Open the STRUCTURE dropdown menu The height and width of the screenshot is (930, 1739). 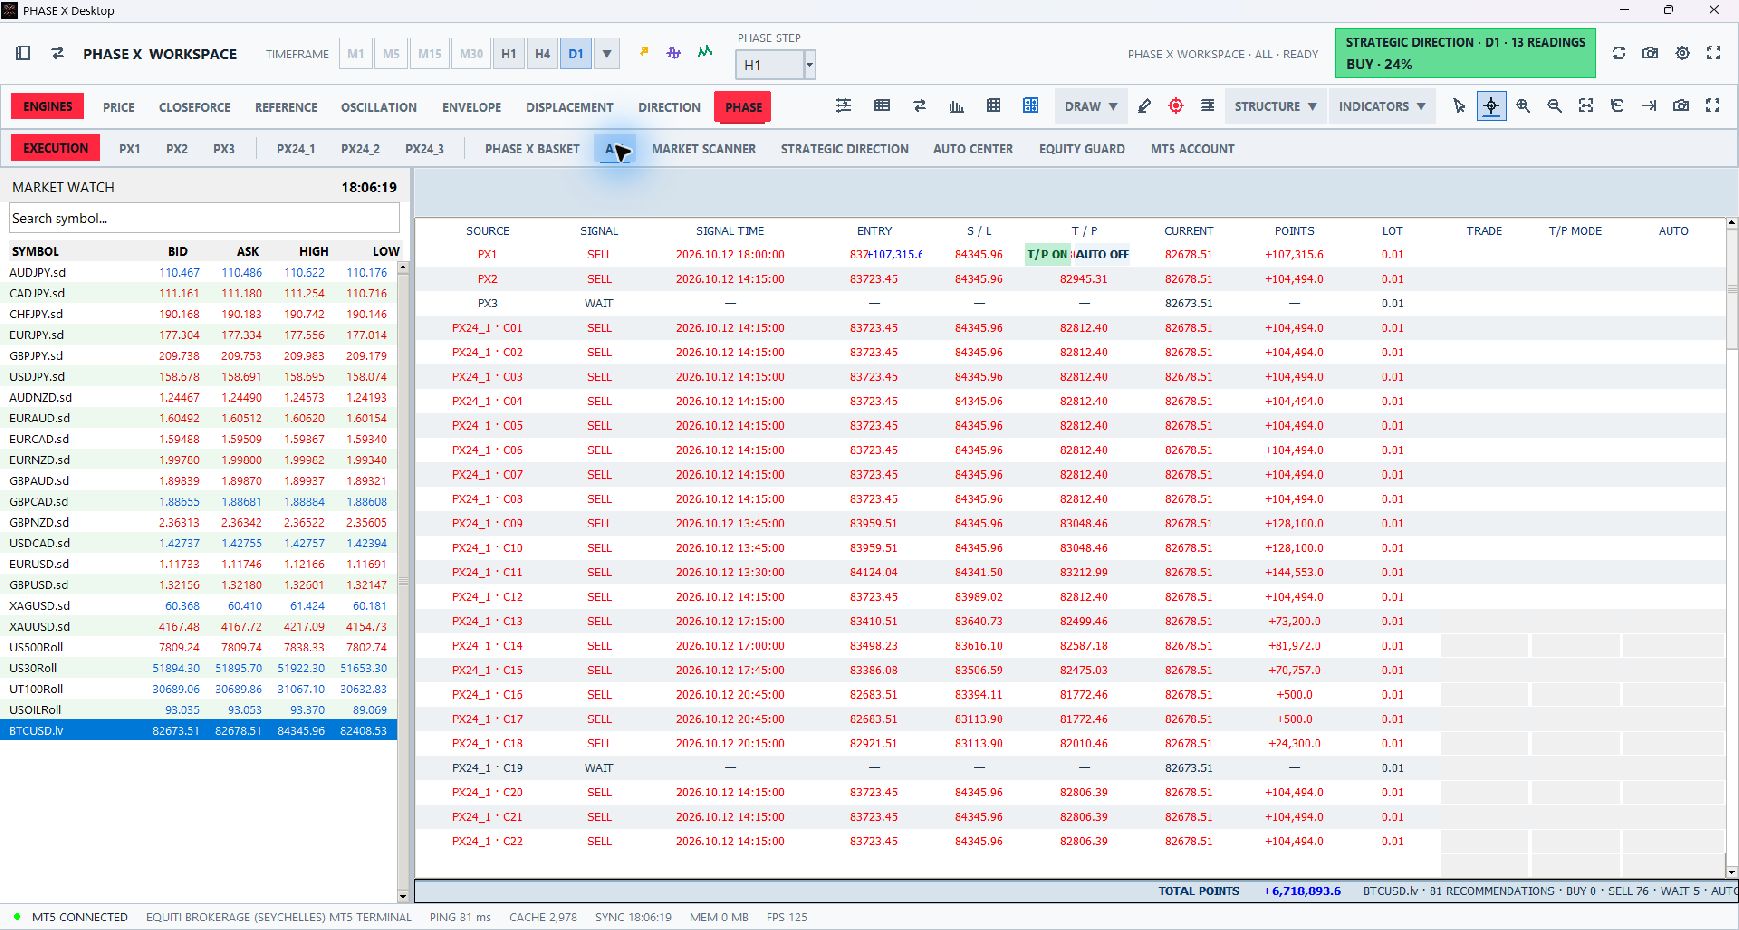pyautogui.click(x=1275, y=106)
